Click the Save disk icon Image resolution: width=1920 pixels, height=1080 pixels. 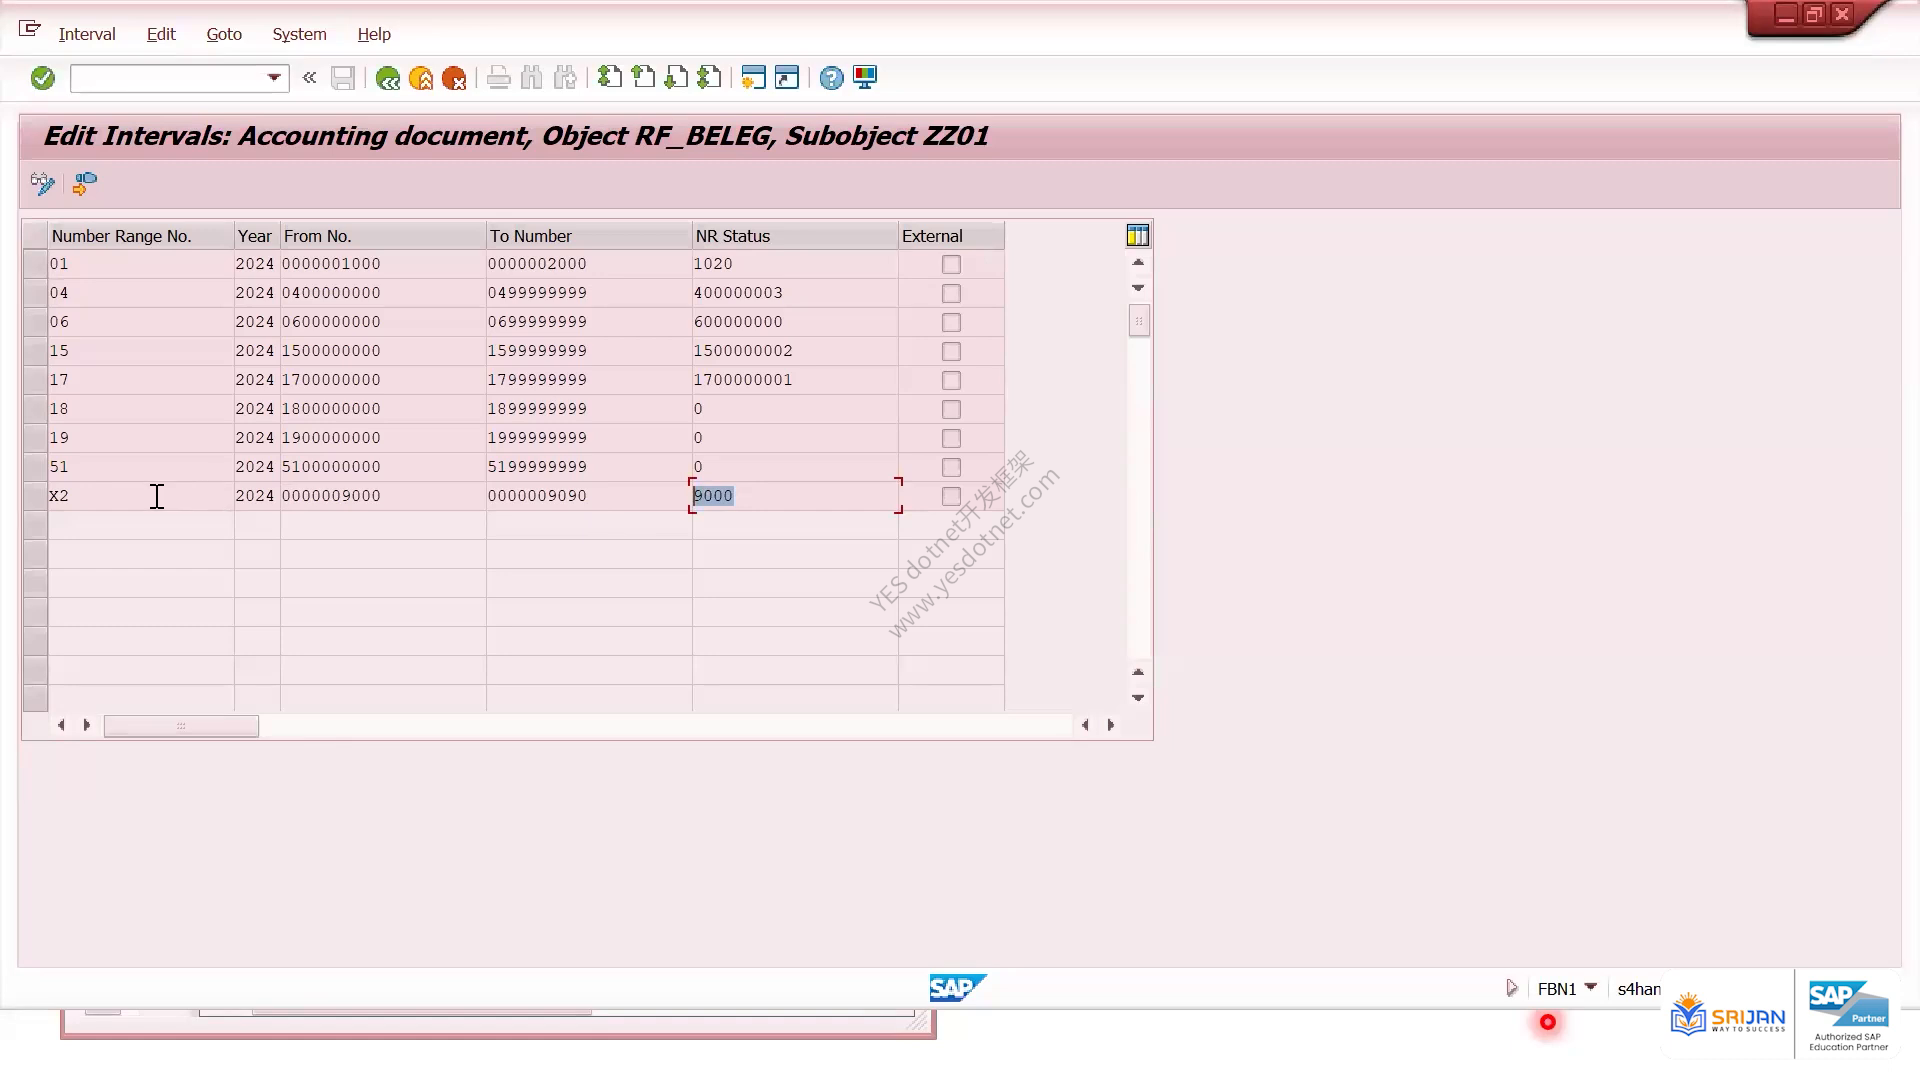343,78
